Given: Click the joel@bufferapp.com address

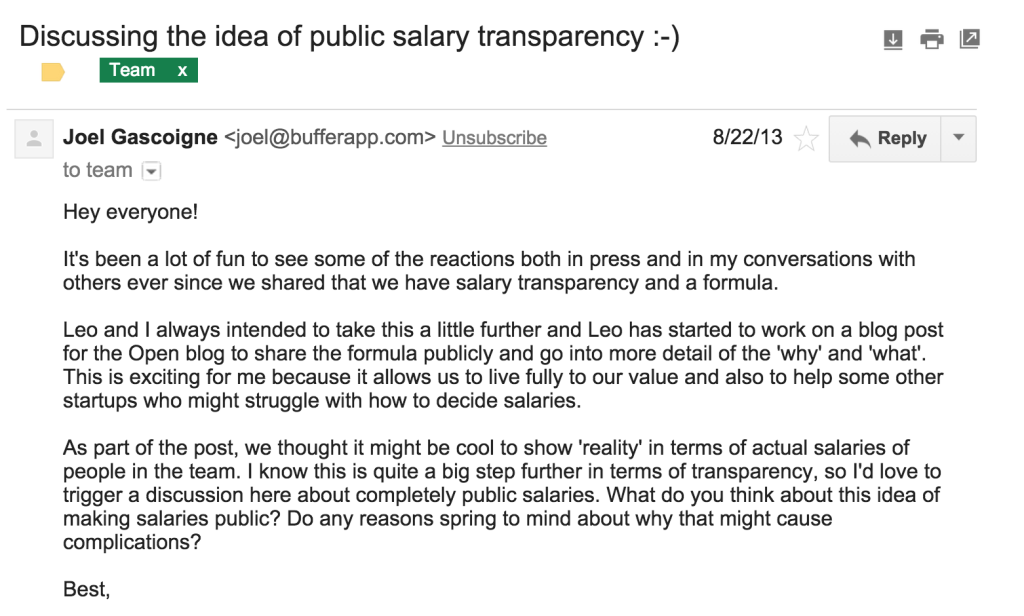Looking at the screenshot, I should pos(330,137).
